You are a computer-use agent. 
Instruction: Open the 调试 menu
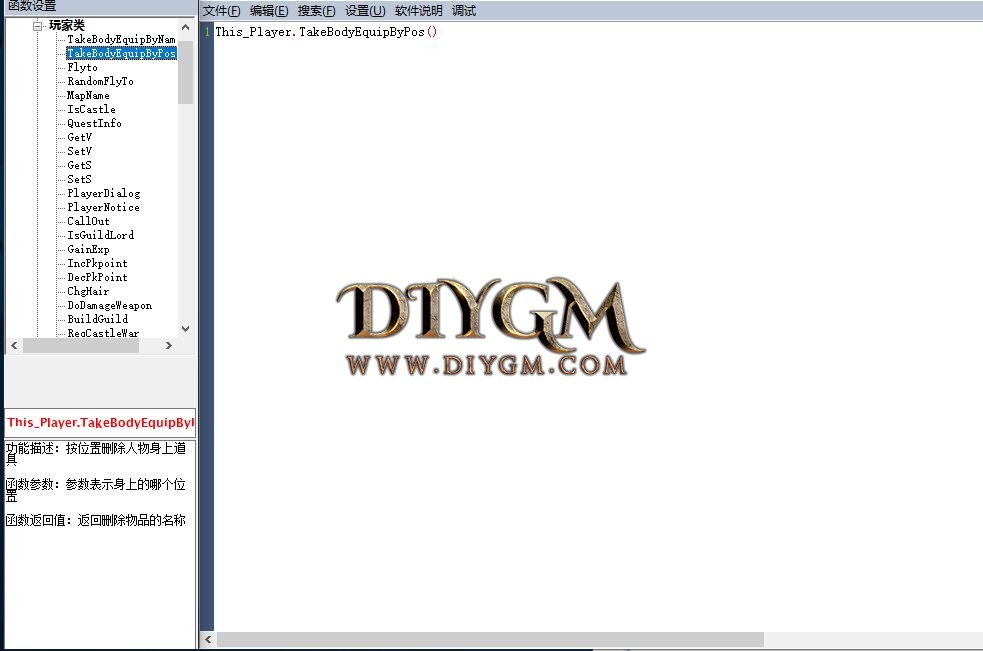click(464, 11)
